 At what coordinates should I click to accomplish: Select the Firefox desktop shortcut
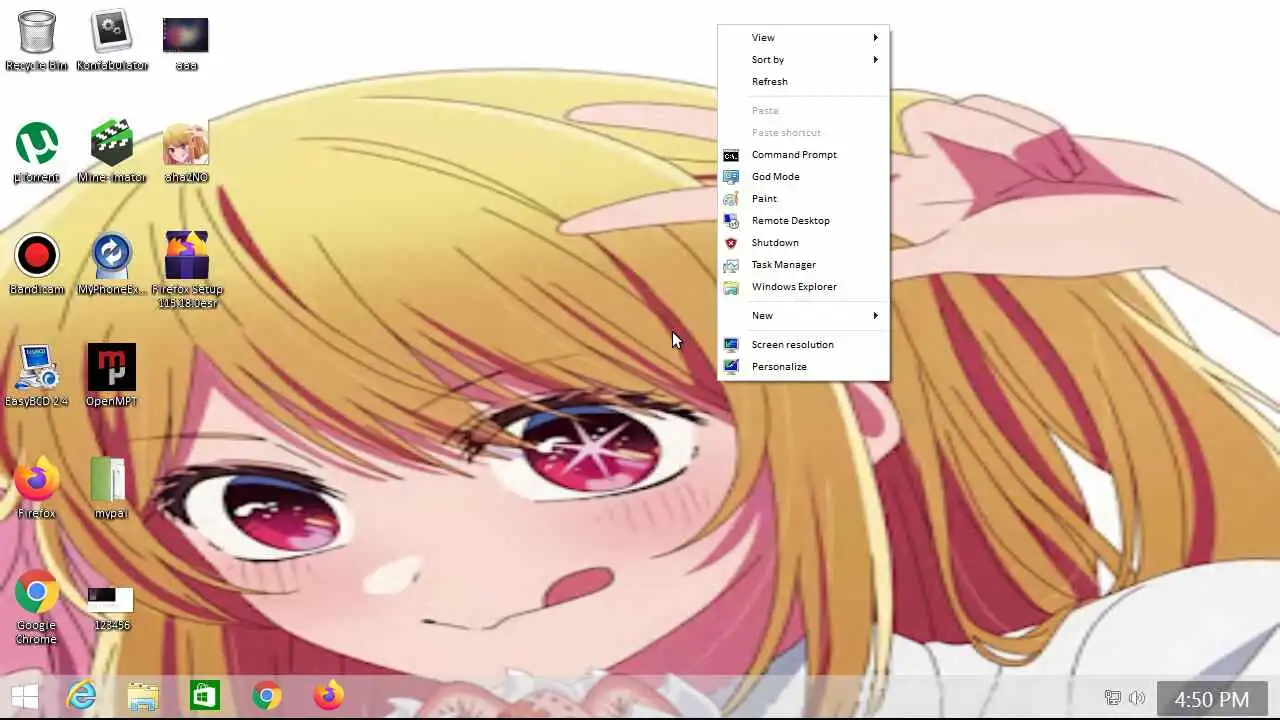click(x=37, y=488)
